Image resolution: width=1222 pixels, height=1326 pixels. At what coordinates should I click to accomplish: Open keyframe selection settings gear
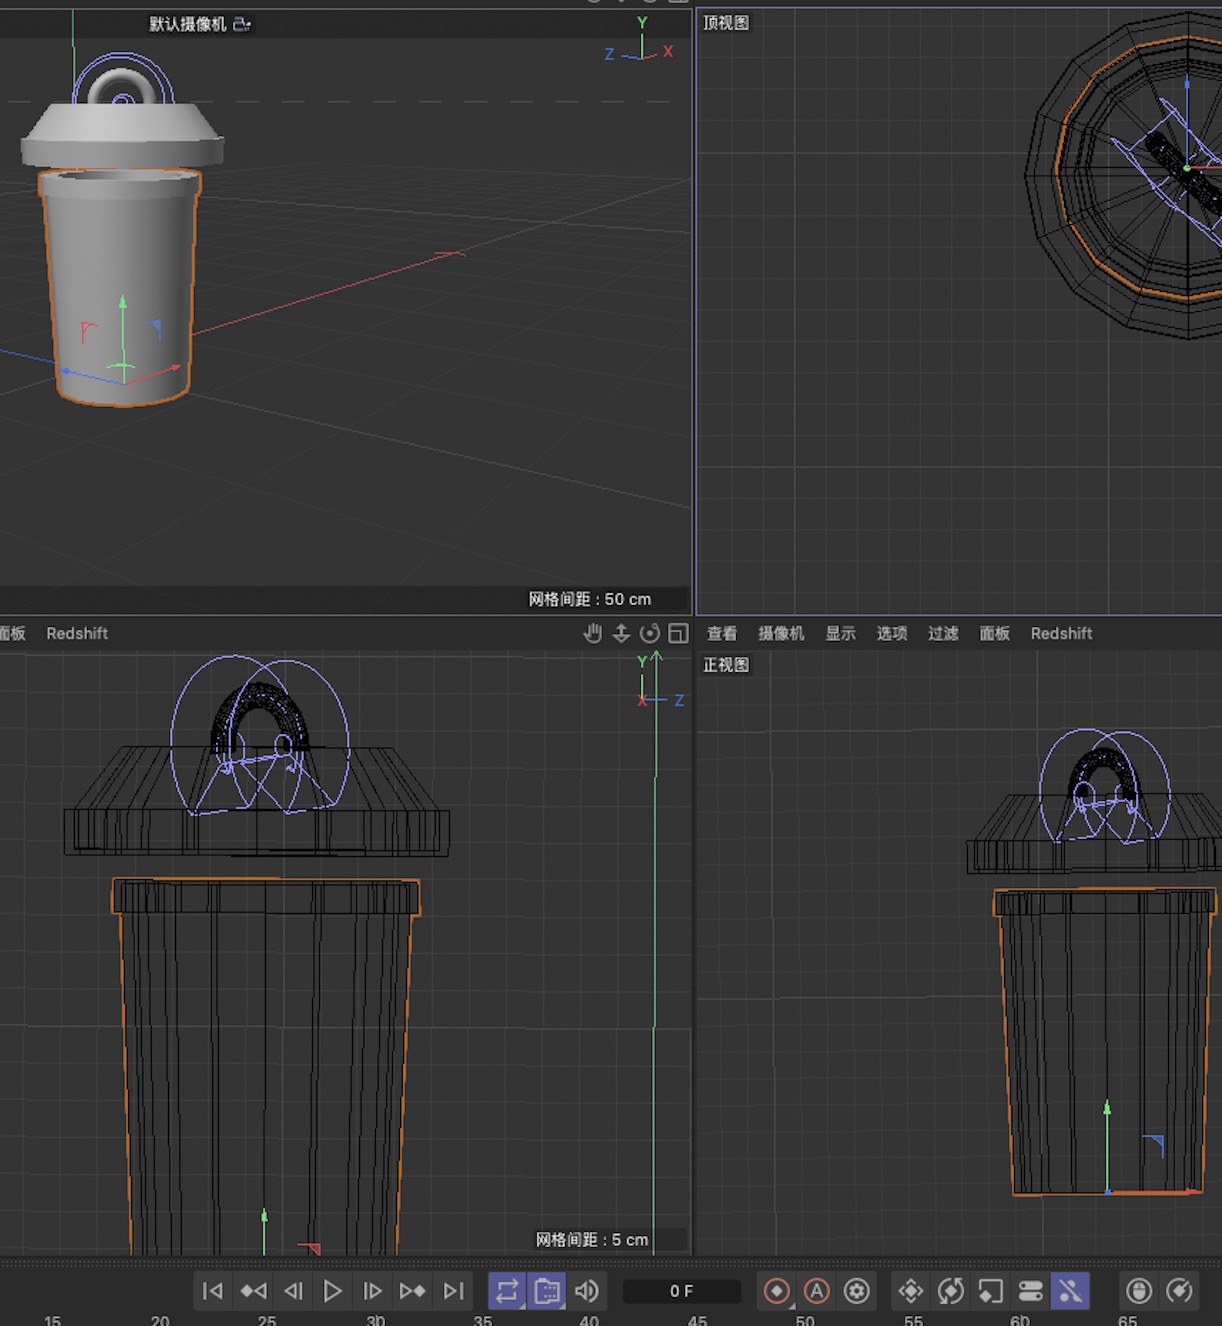(x=857, y=1291)
